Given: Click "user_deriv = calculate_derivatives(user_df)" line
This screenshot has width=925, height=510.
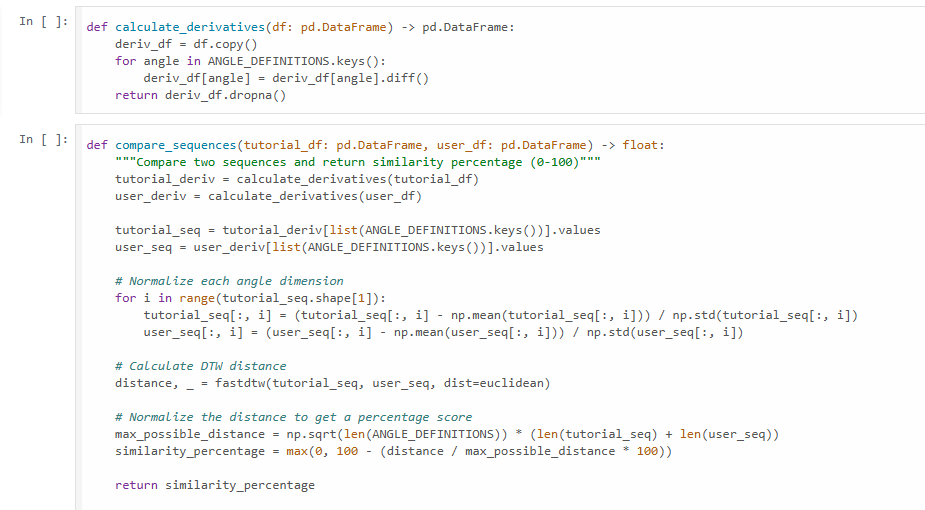Looking at the screenshot, I should [268, 196].
